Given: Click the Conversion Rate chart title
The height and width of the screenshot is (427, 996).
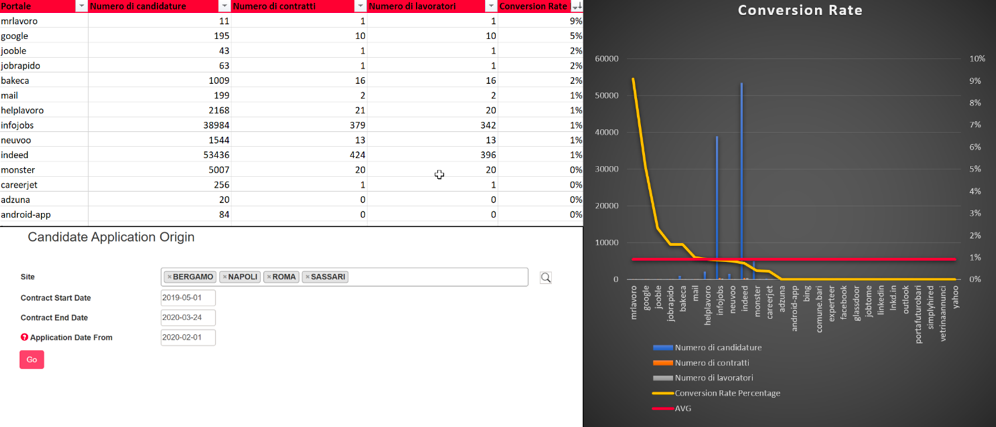Looking at the screenshot, I should pos(800,11).
